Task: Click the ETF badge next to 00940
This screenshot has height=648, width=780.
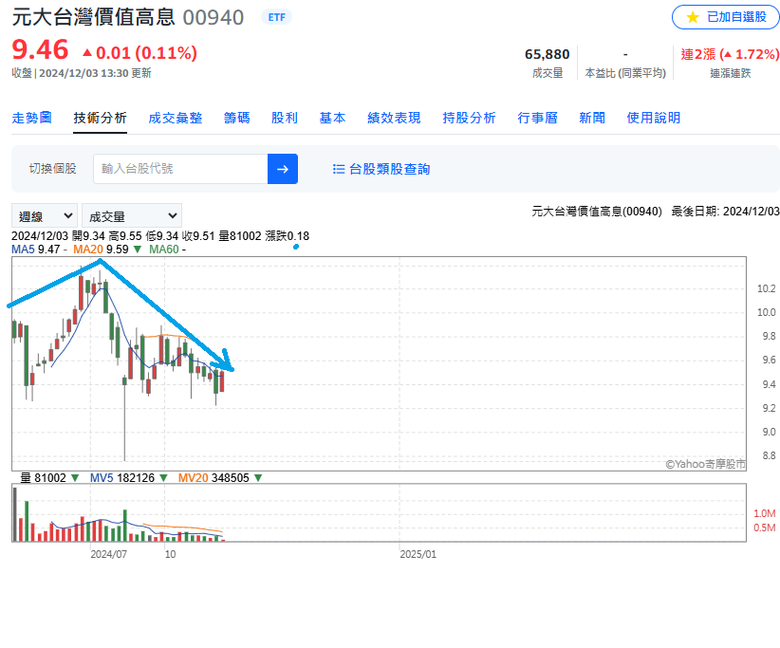Action: tap(277, 17)
